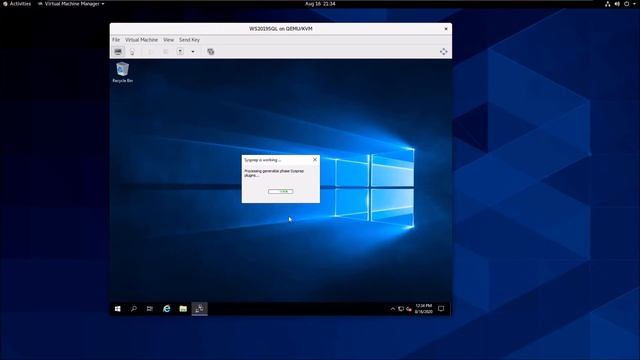Viewport: 640px width, 360px height.
Task: Open the Manage VM Snapshots icon
Action: click(x=211, y=52)
